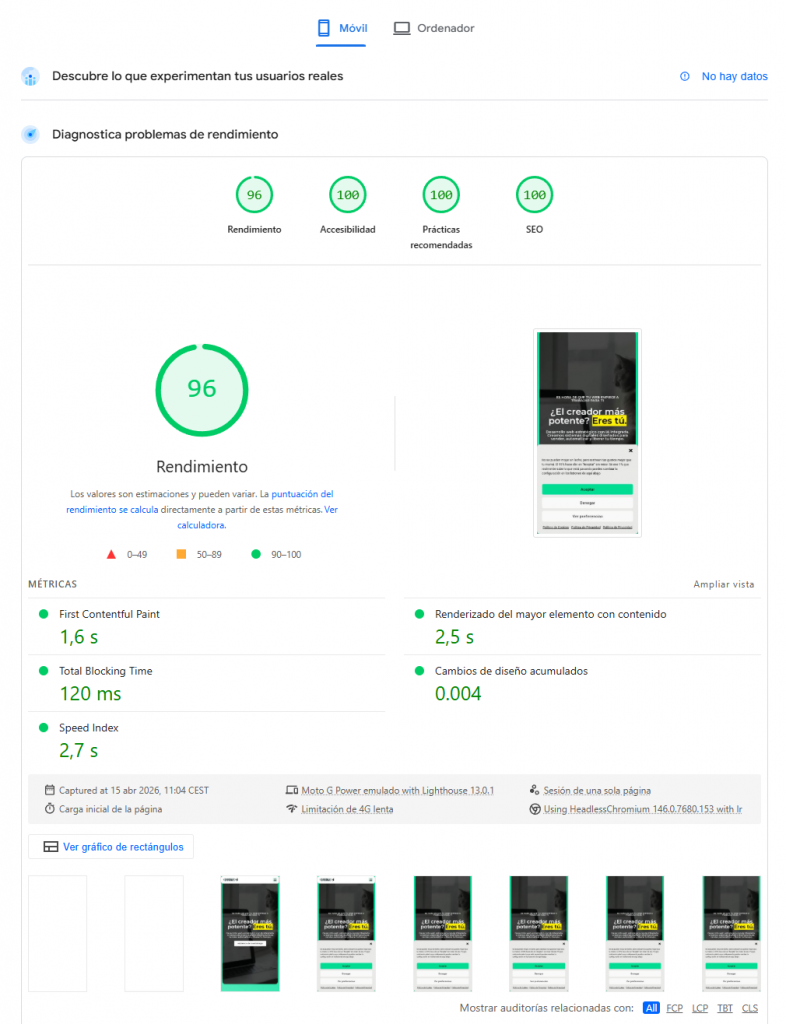Click 'Ver gráfico de rectángulos' button
The width and height of the screenshot is (786, 1024).
111,847
